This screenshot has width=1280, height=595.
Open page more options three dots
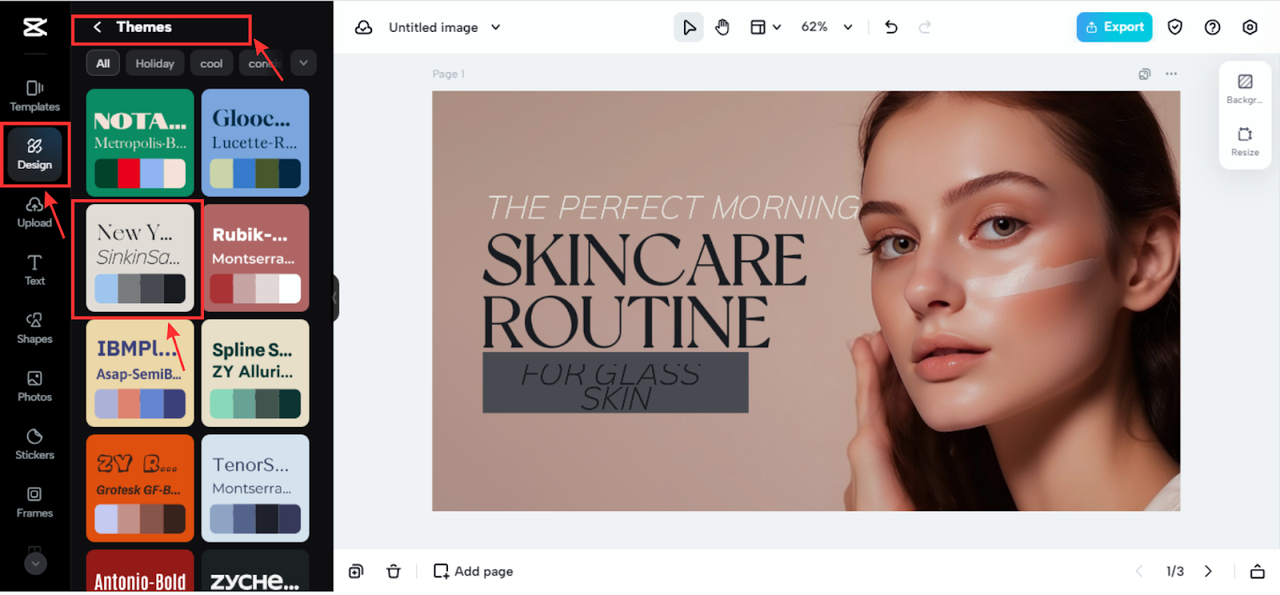[1171, 74]
